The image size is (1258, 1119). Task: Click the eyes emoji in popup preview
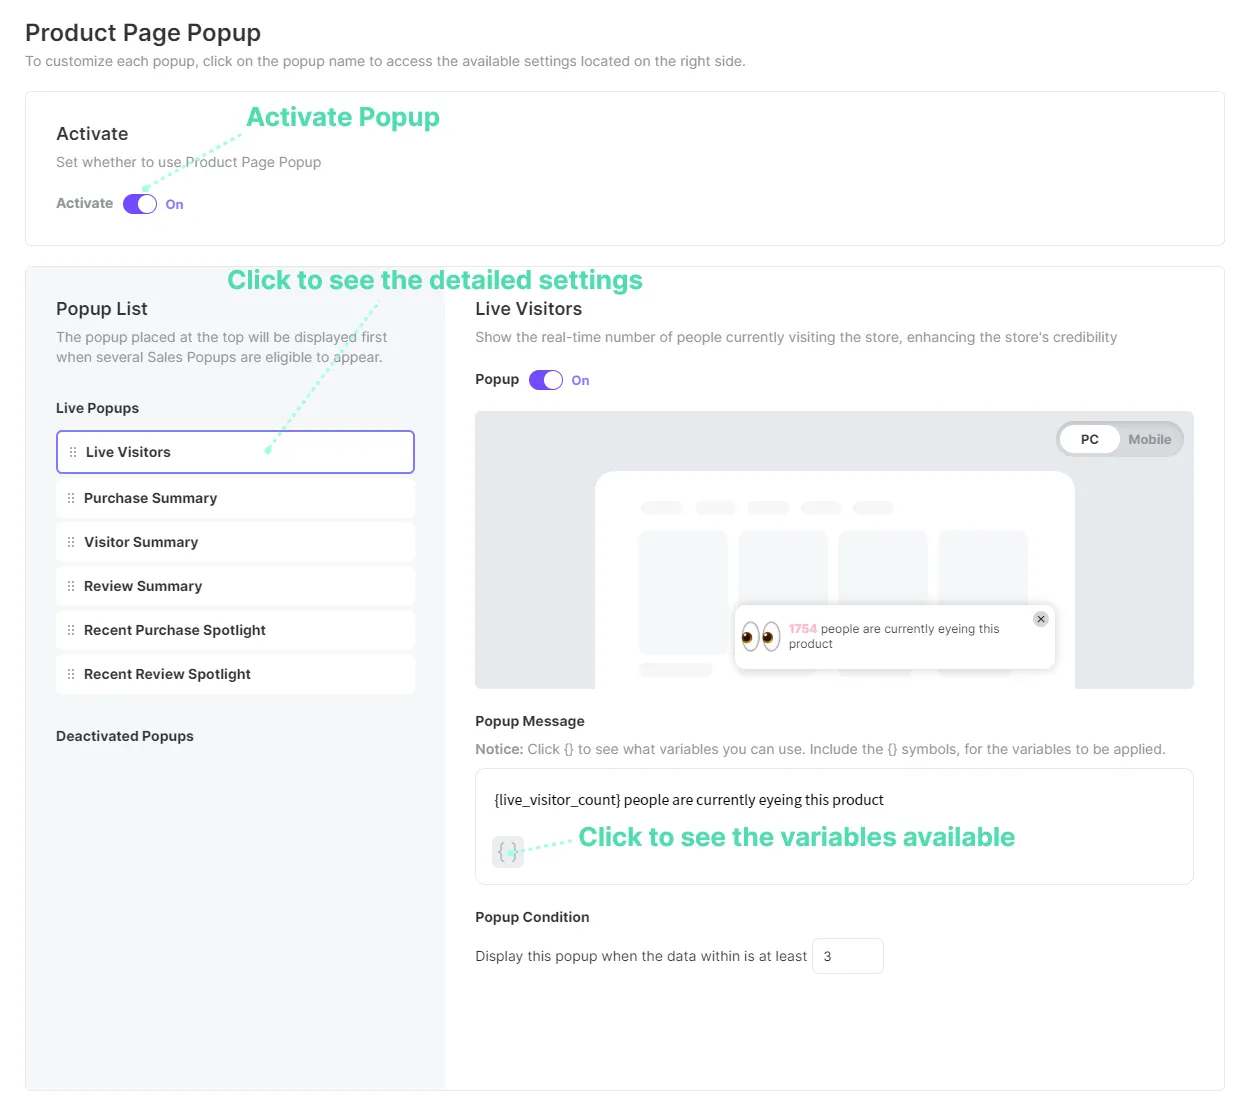(x=761, y=636)
